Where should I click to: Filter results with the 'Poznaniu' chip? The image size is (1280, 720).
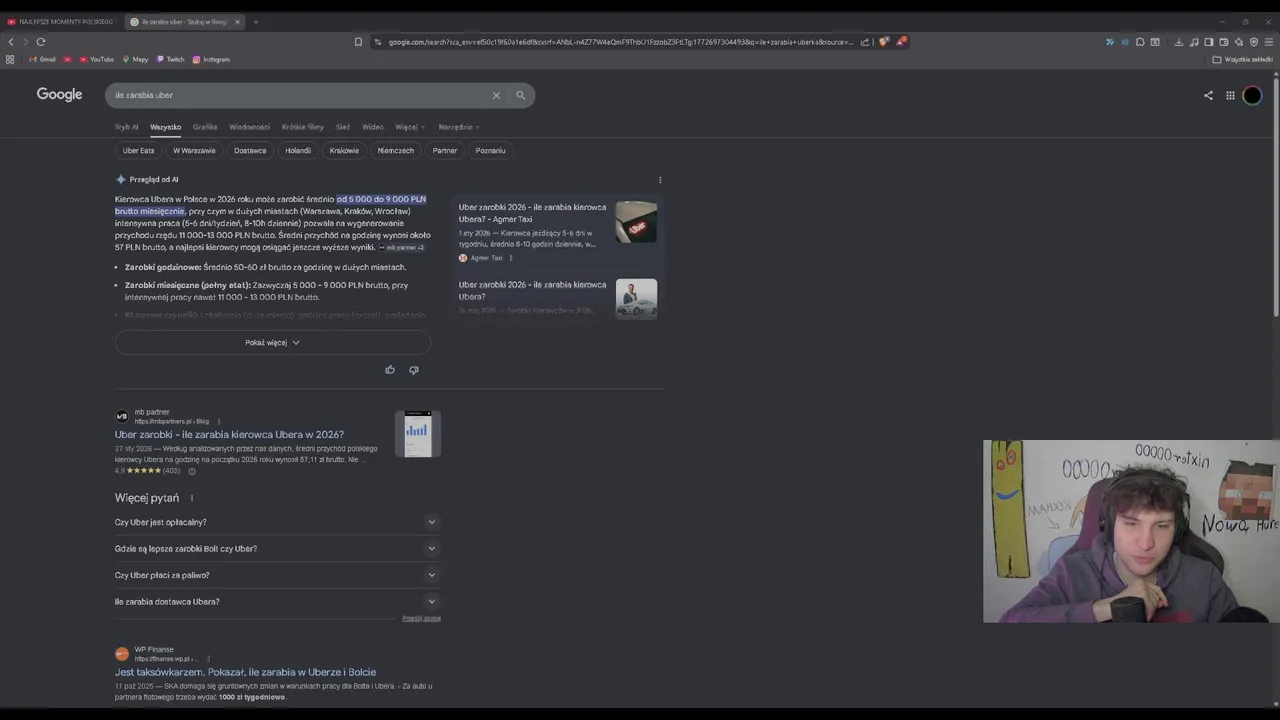(x=490, y=150)
